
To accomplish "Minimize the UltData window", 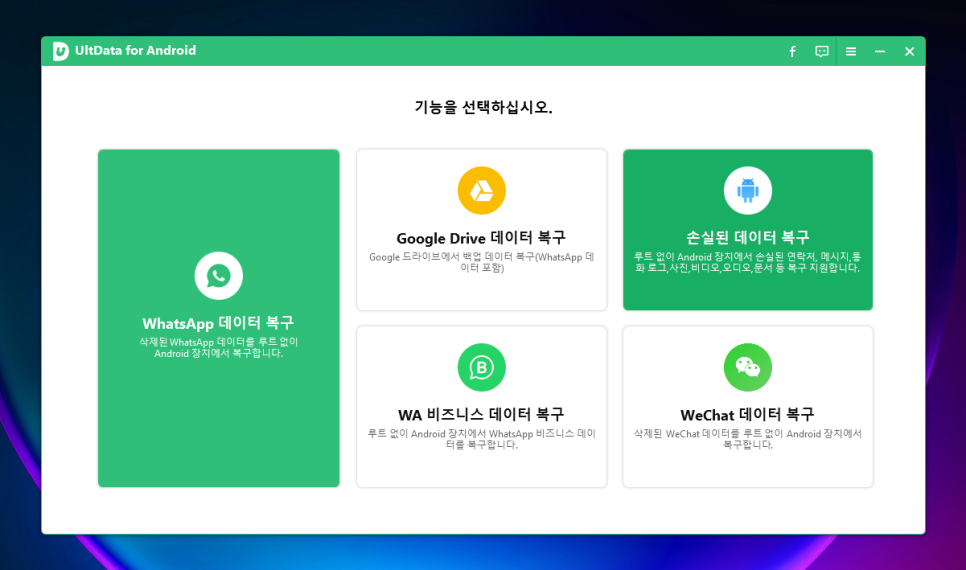I will 880,52.
